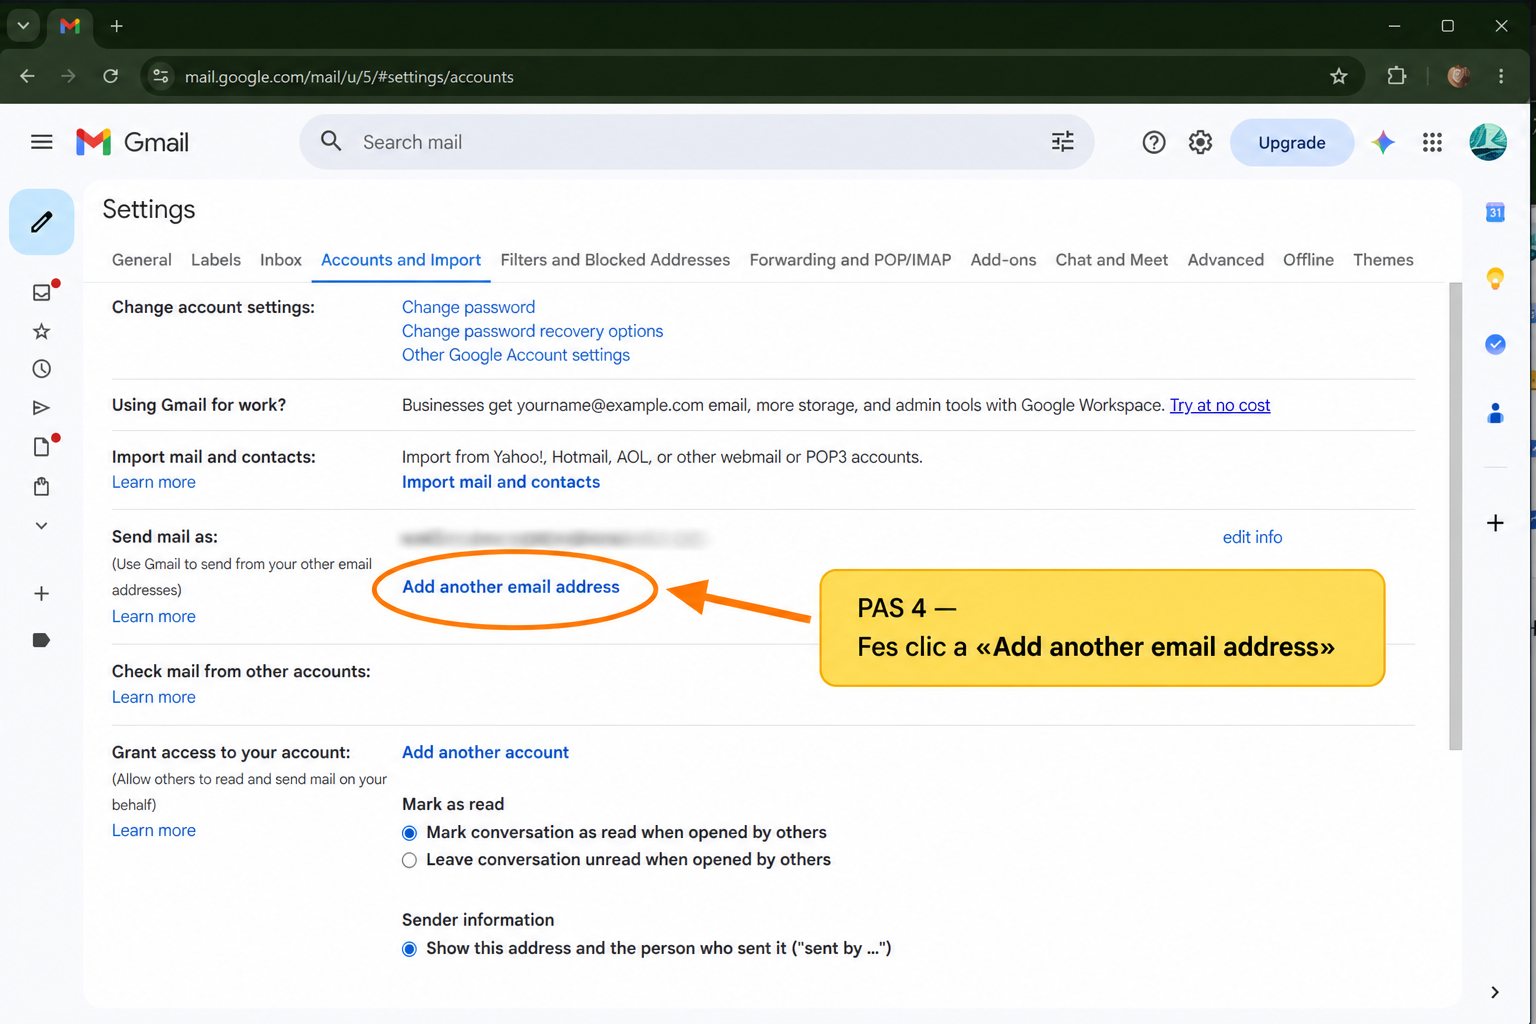This screenshot has height=1024, width=1536.
Task: Click Change password link
Action: click(468, 307)
